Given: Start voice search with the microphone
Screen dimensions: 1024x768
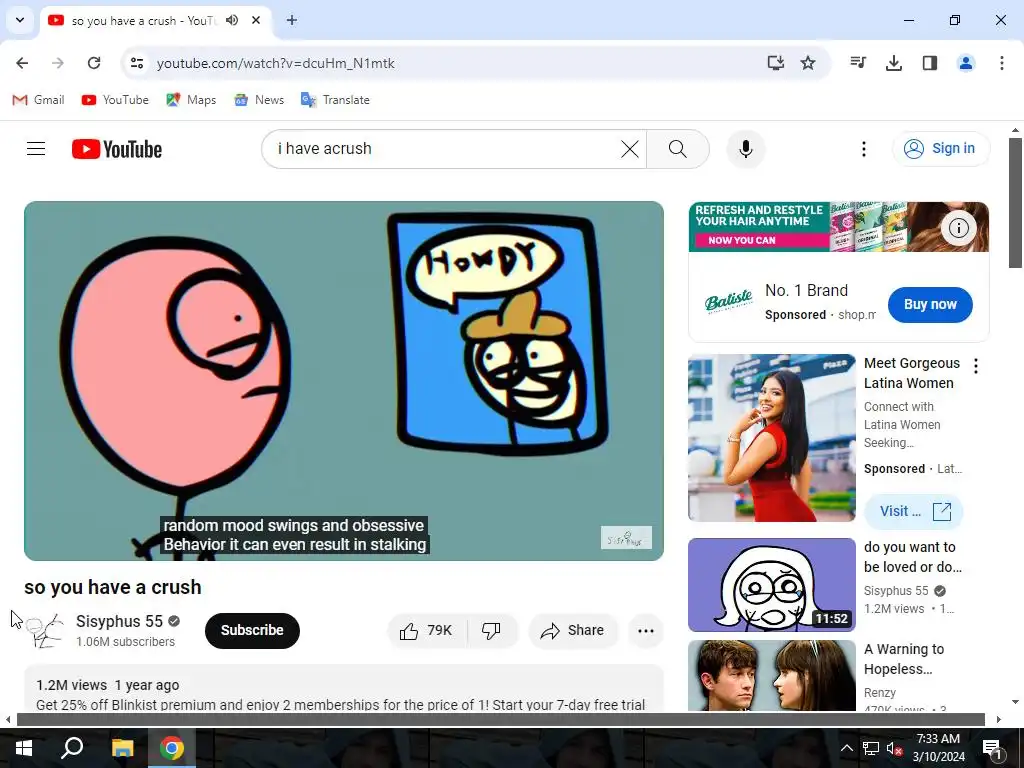Looking at the screenshot, I should pos(746,149).
